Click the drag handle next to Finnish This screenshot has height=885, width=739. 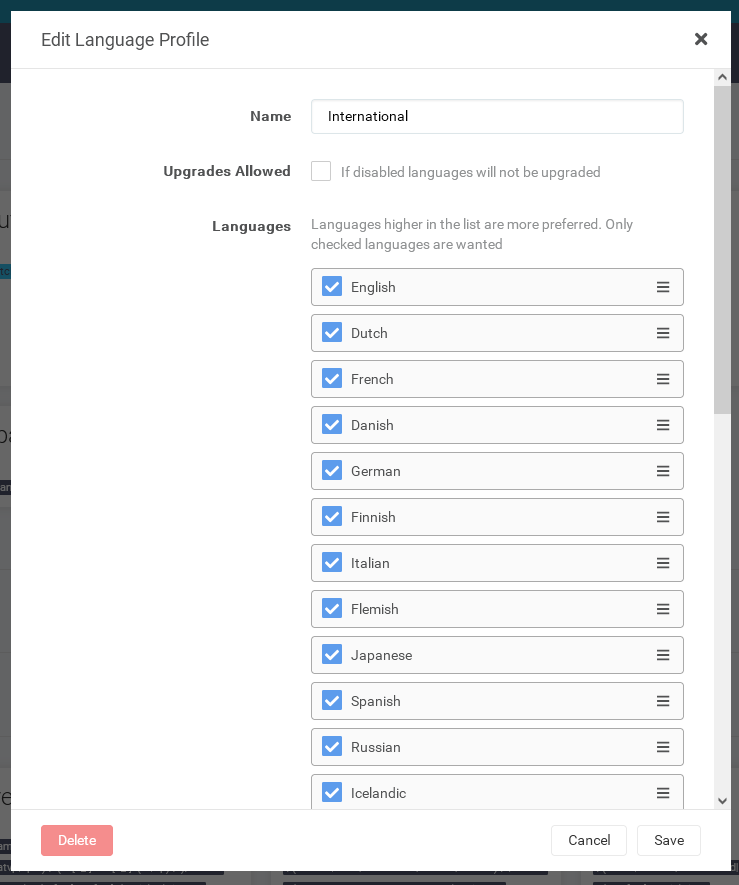(x=663, y=517)
